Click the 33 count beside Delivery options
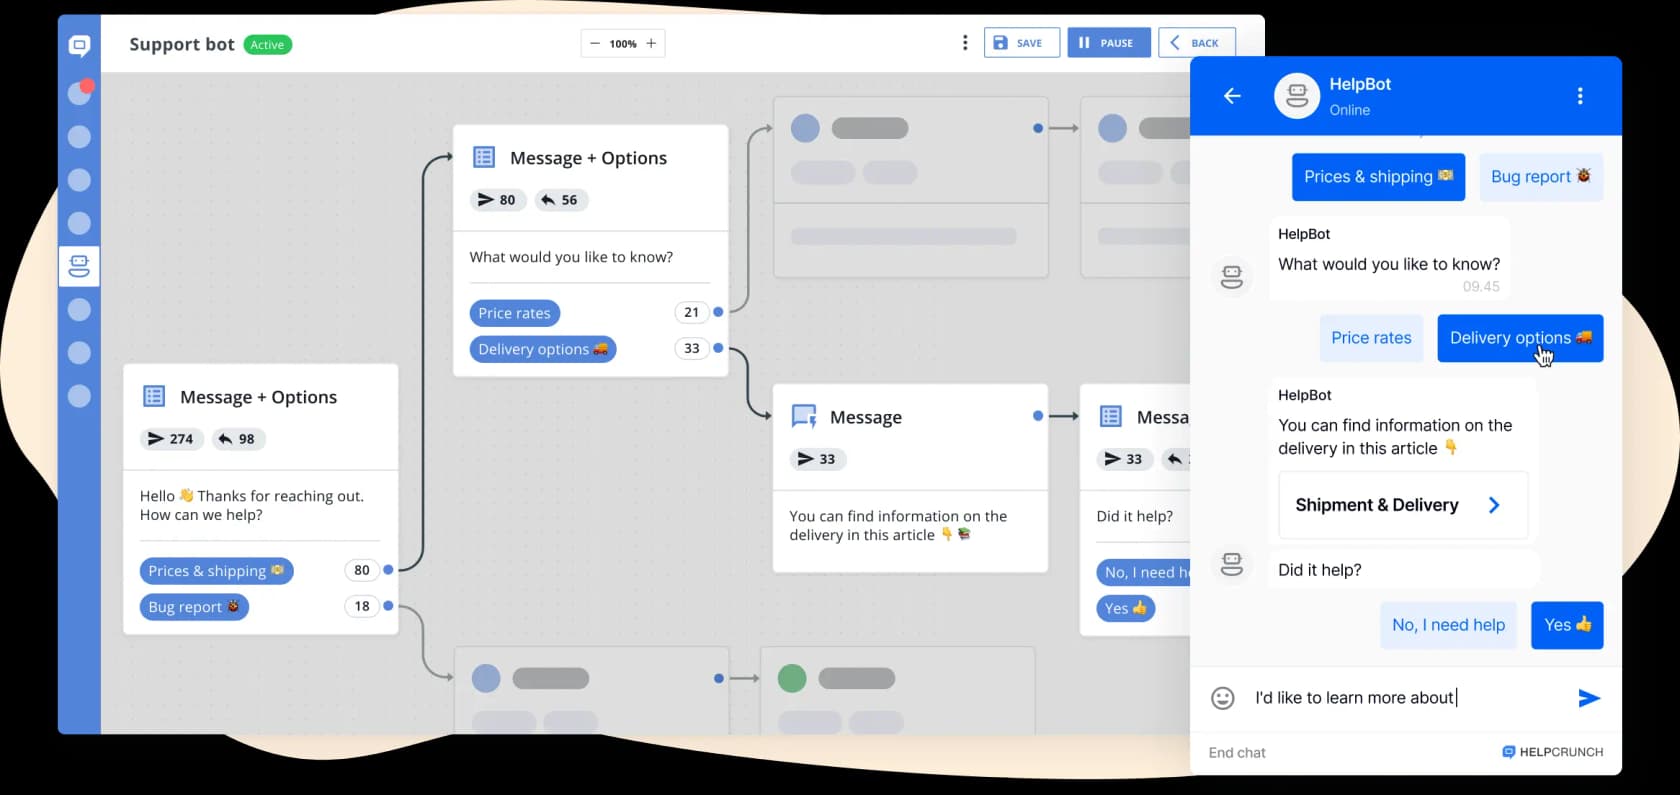The width and height of the screenshot is (1680, 795). (691, 348)
